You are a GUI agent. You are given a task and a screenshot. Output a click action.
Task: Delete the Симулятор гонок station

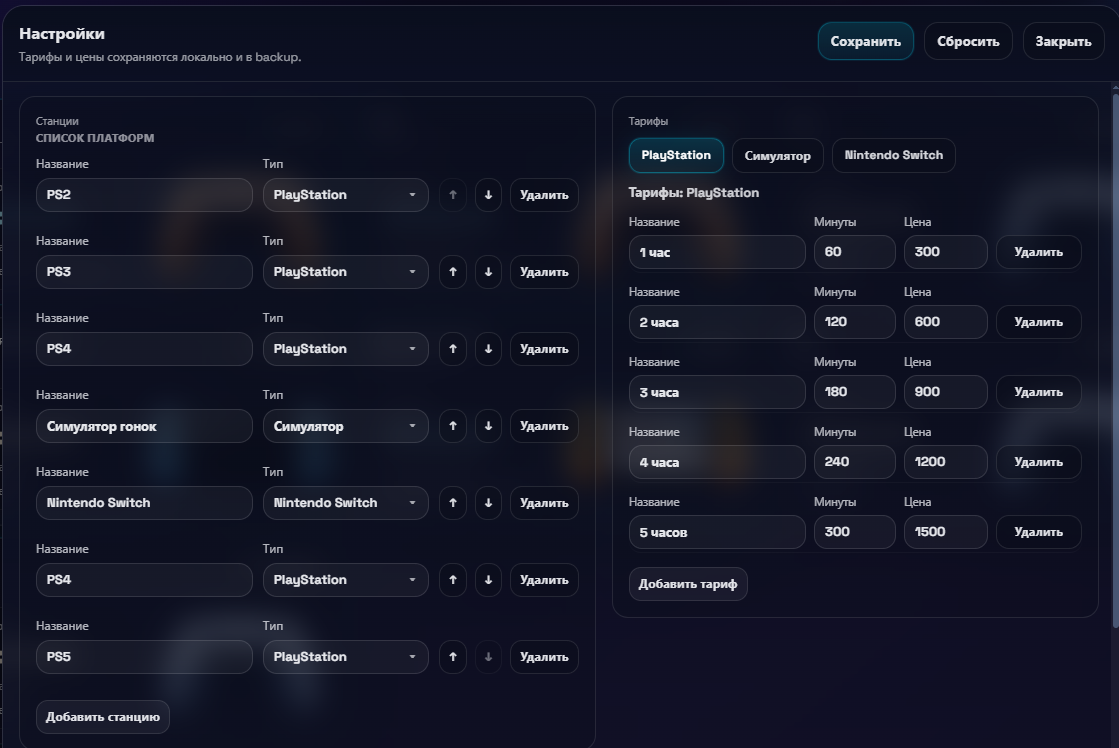pyautogui.click(x=544, y=426)
